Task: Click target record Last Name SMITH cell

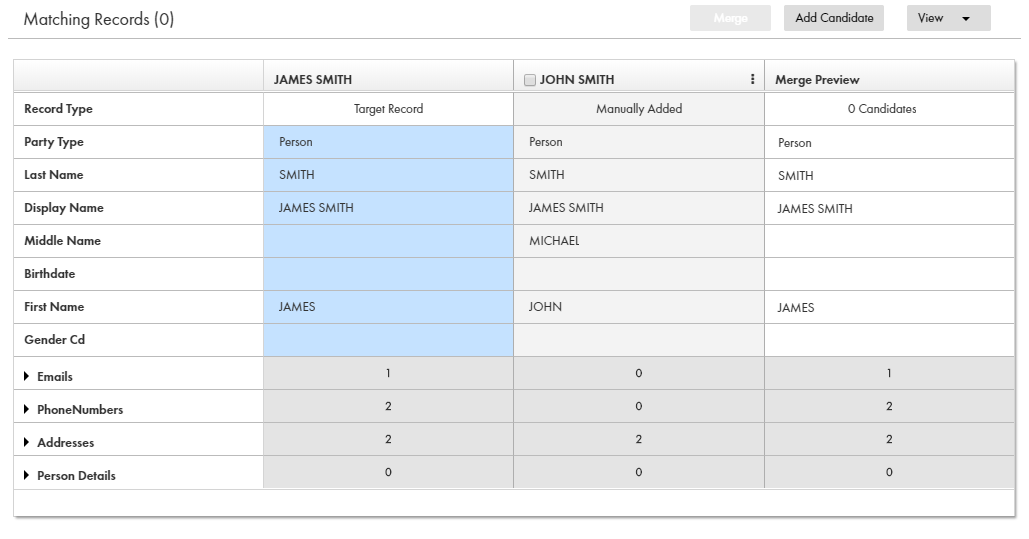Action: click(388, 175)
